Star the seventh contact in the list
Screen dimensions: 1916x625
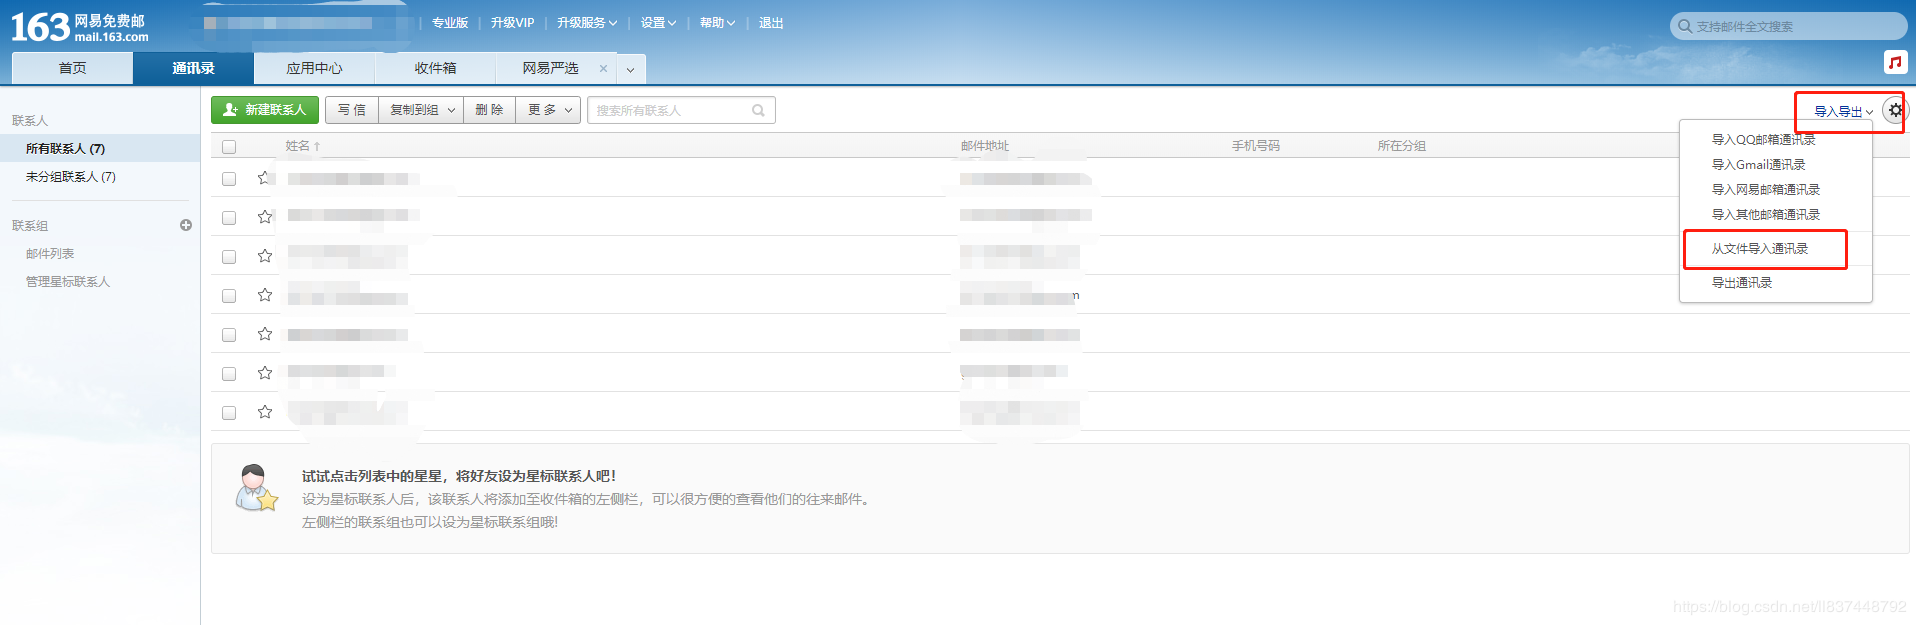tap(265, 412)
